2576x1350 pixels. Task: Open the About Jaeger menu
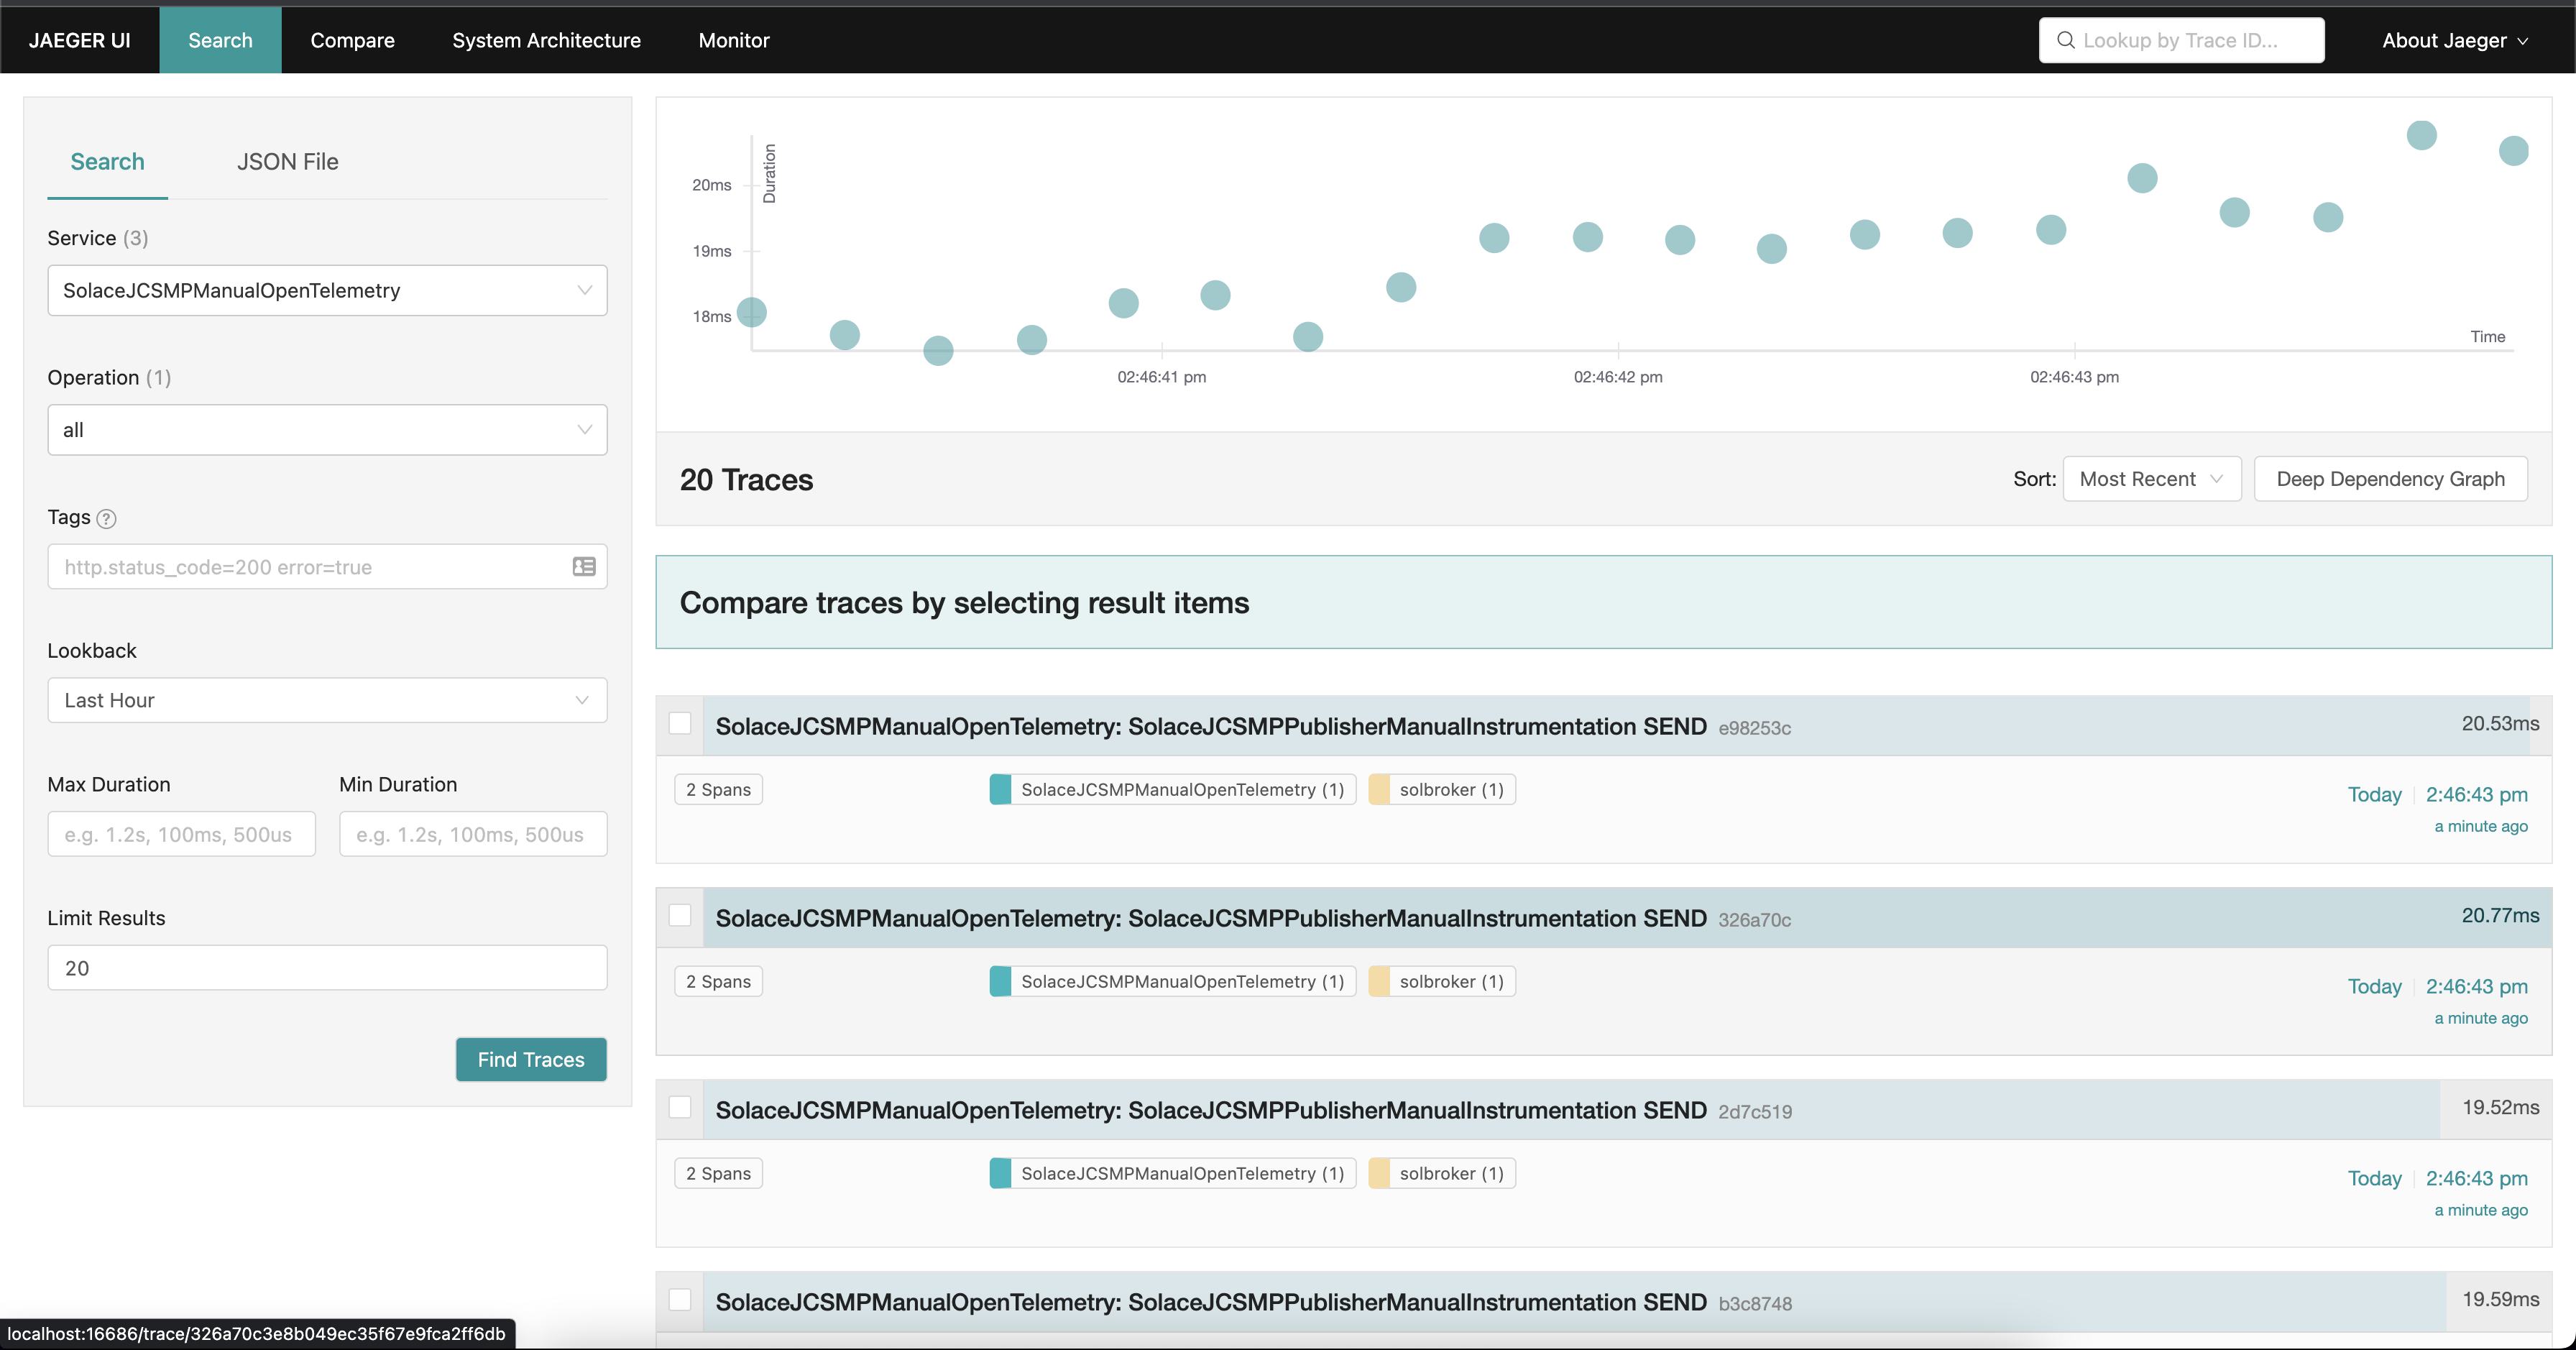tap(2454, 40)
